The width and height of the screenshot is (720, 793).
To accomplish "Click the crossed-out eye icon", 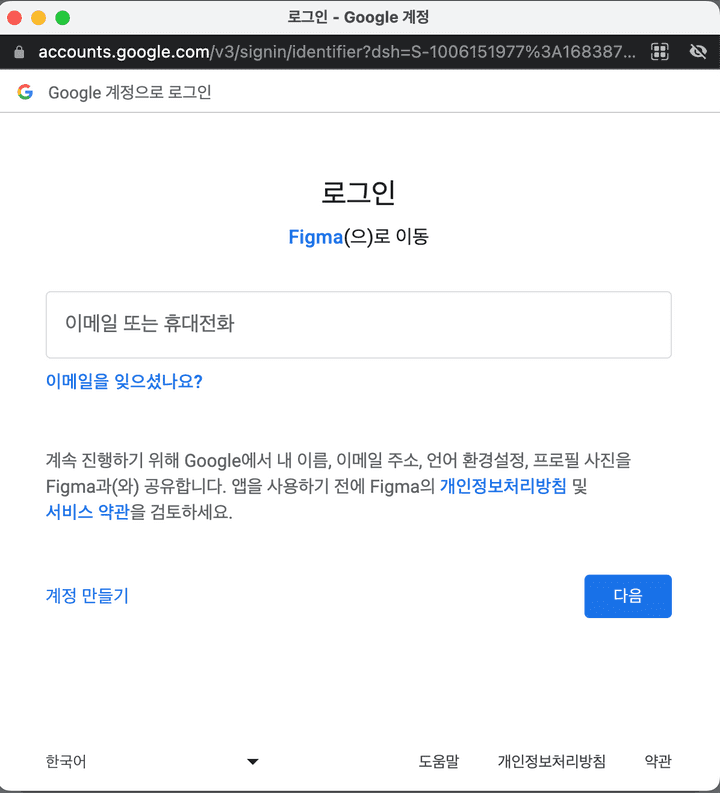I will 698,51.
